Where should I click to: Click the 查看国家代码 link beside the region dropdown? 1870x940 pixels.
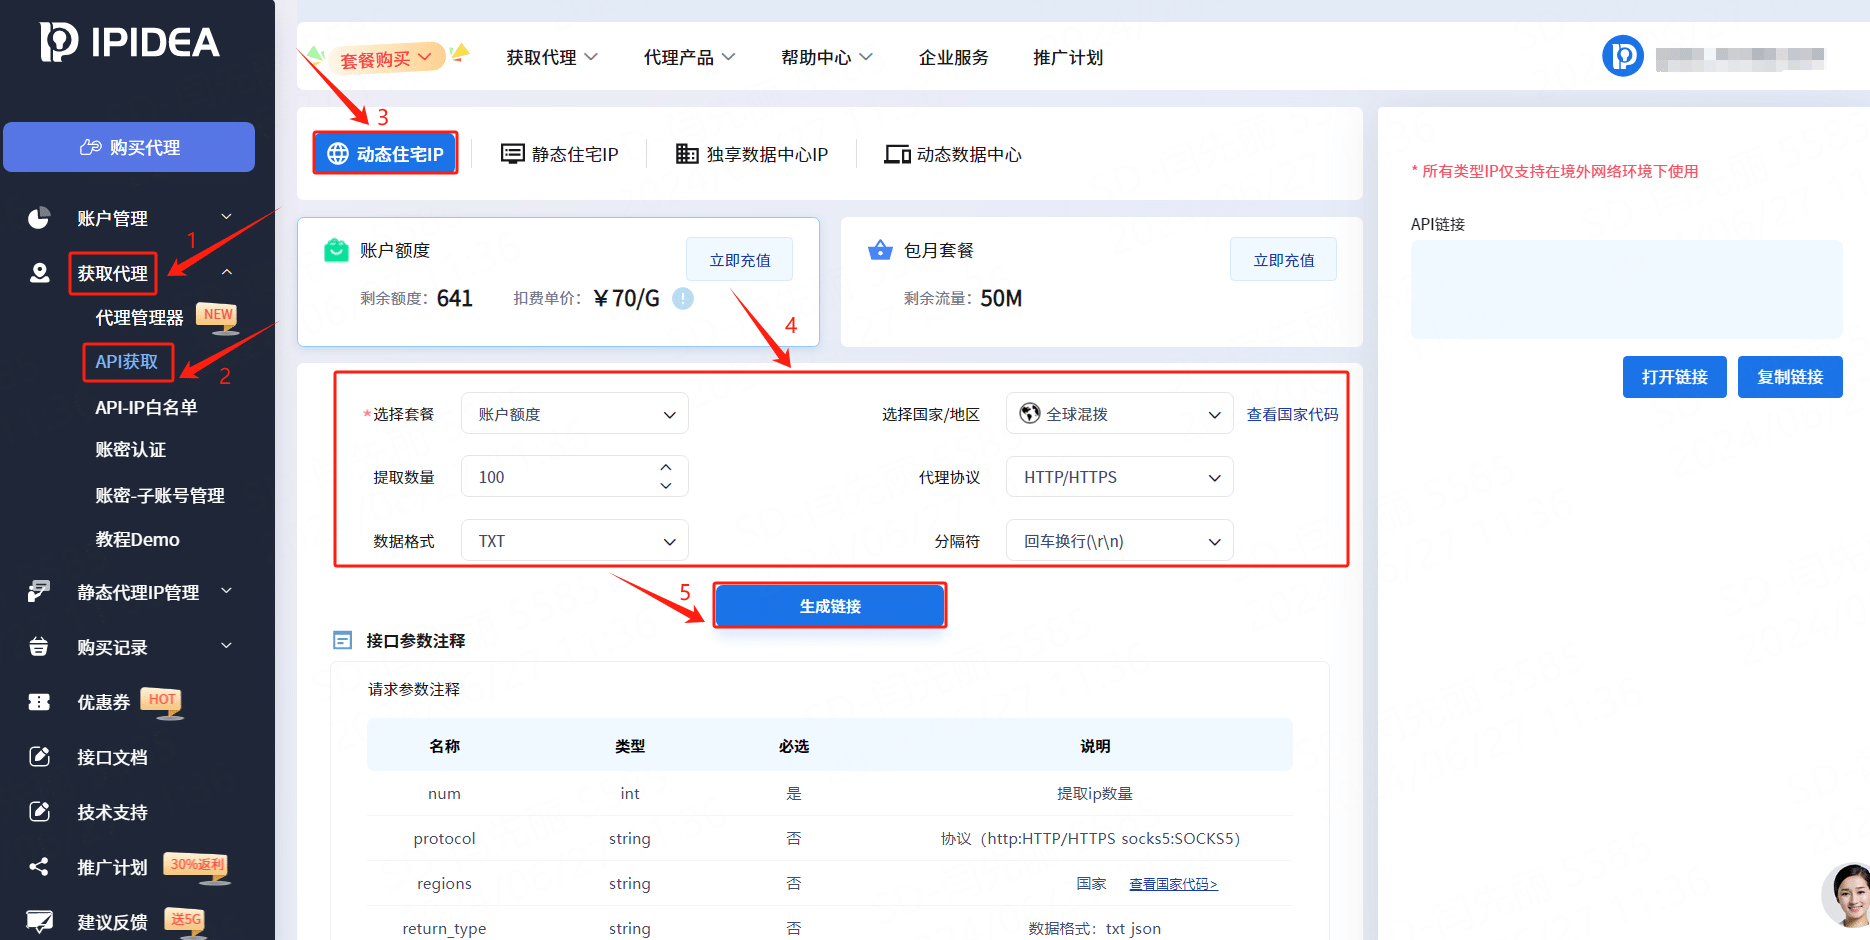click(x=1292, y=414)
